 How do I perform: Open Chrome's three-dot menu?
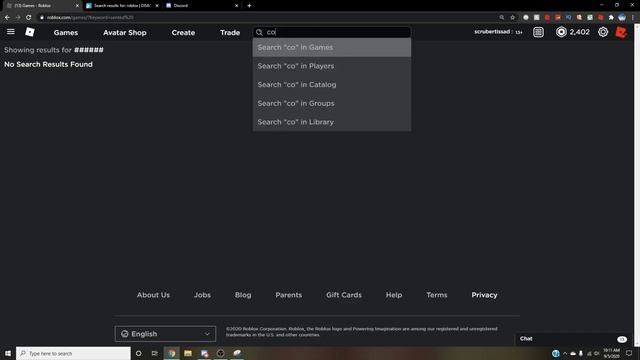633,18
